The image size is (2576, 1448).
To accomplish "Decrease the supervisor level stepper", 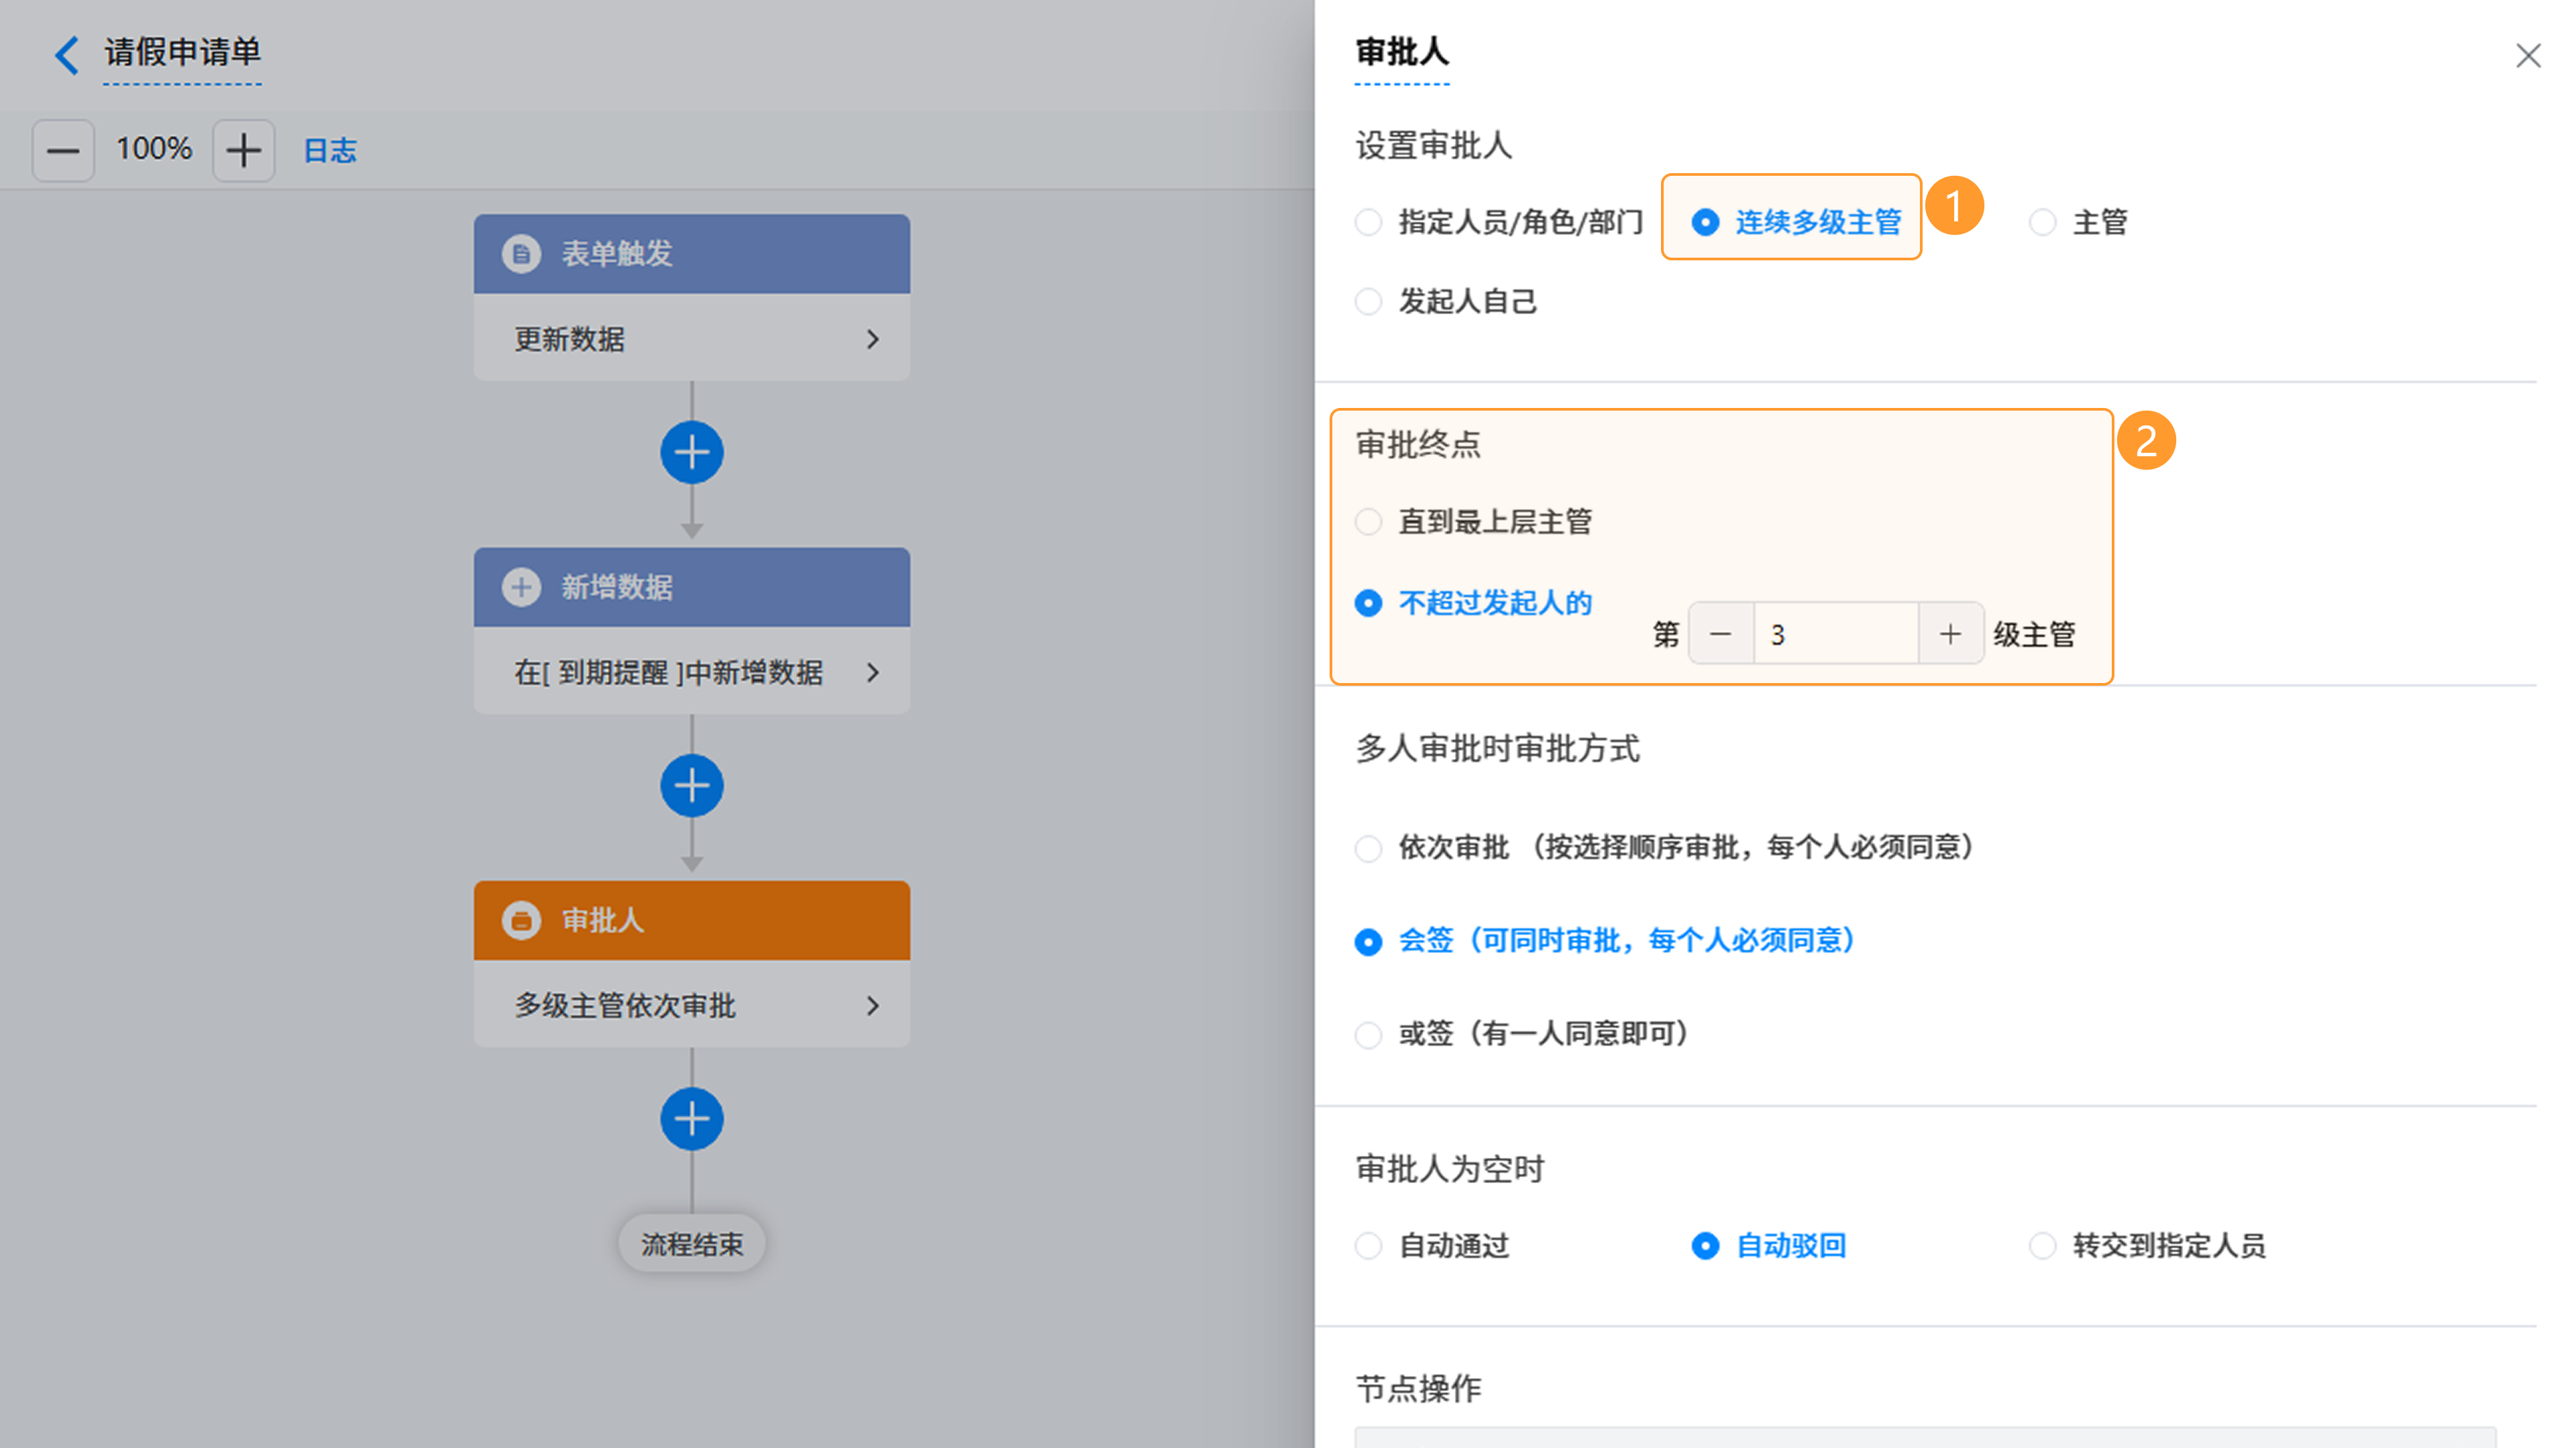I will coord(1721,634).
